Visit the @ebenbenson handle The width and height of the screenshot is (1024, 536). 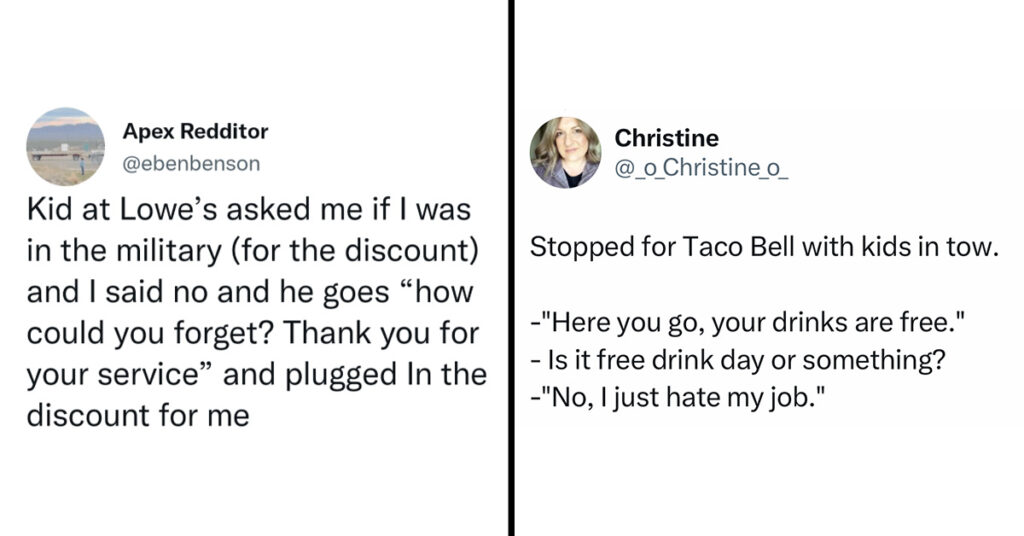191,163
